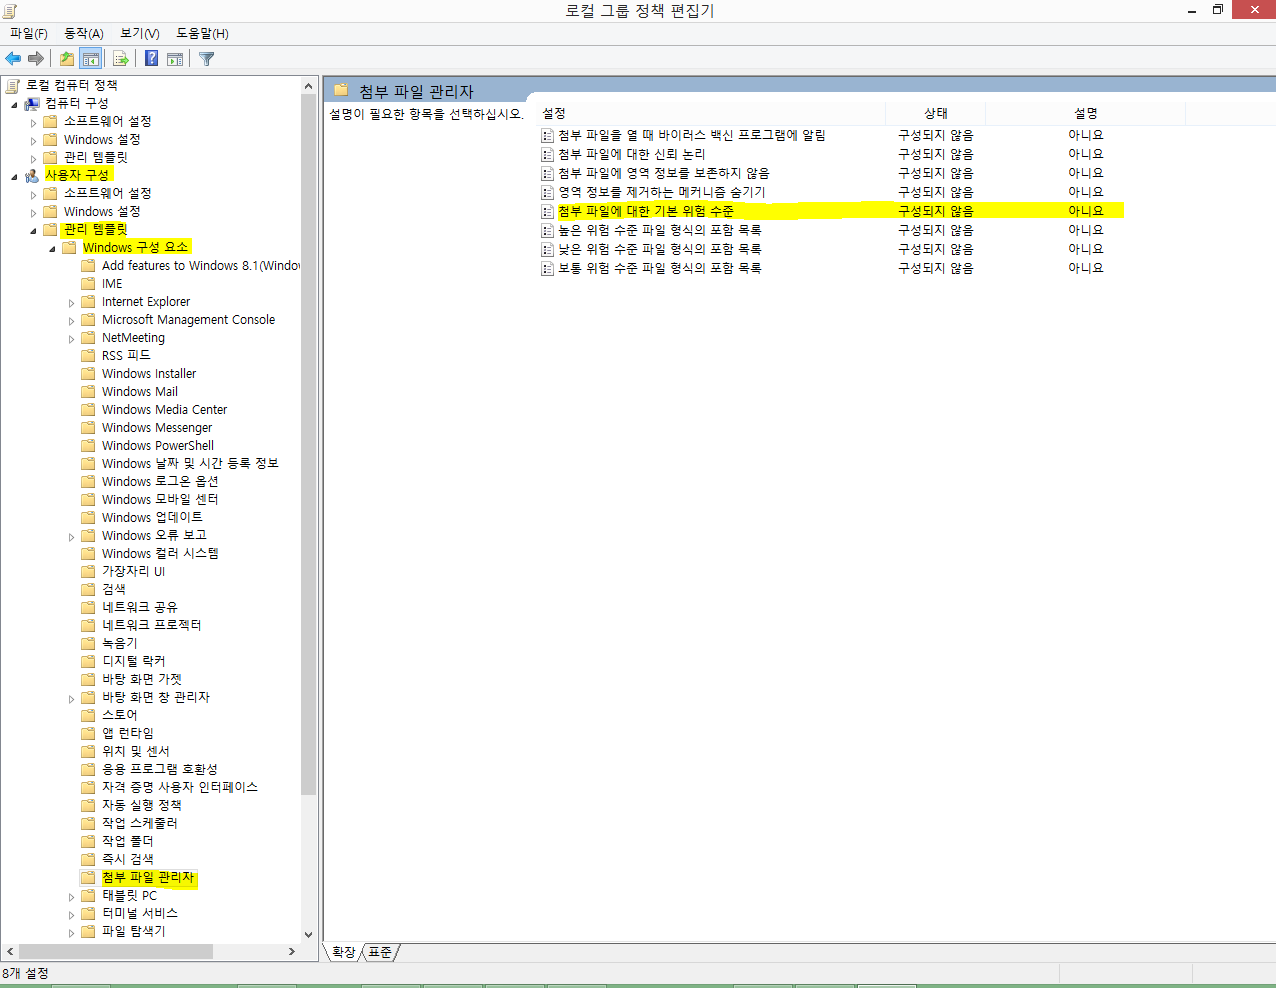Click the tree pane's scroll down arrow
This screenshot has height=988, width=1276.
click(x=308, y=935)
